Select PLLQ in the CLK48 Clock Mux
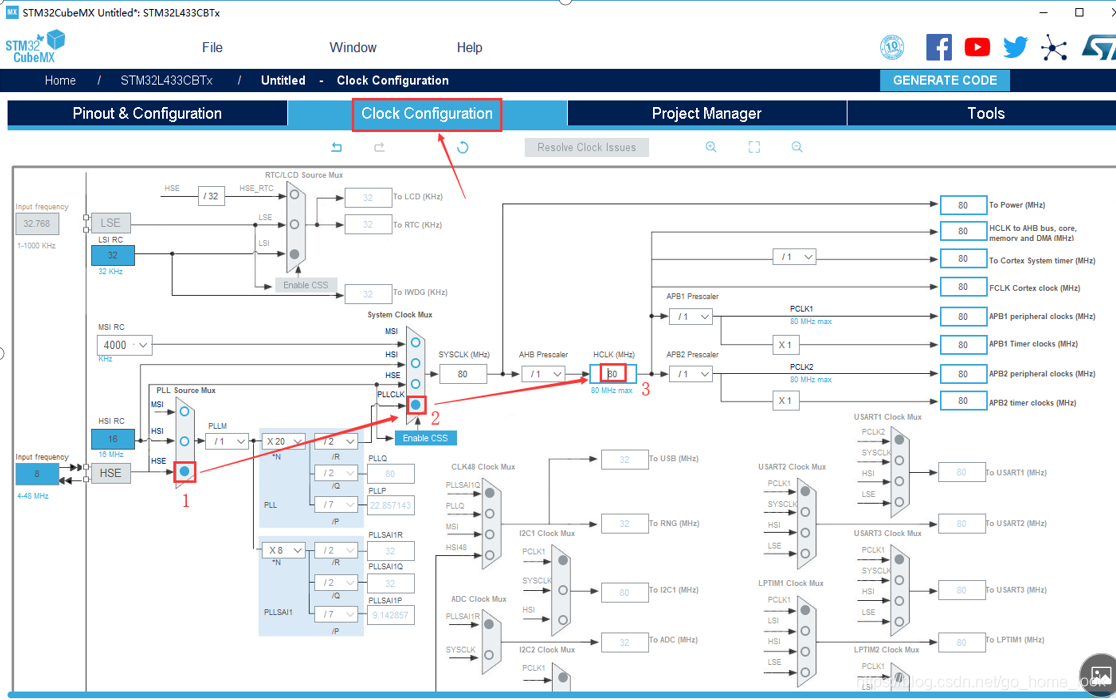 tap(490, 513)
